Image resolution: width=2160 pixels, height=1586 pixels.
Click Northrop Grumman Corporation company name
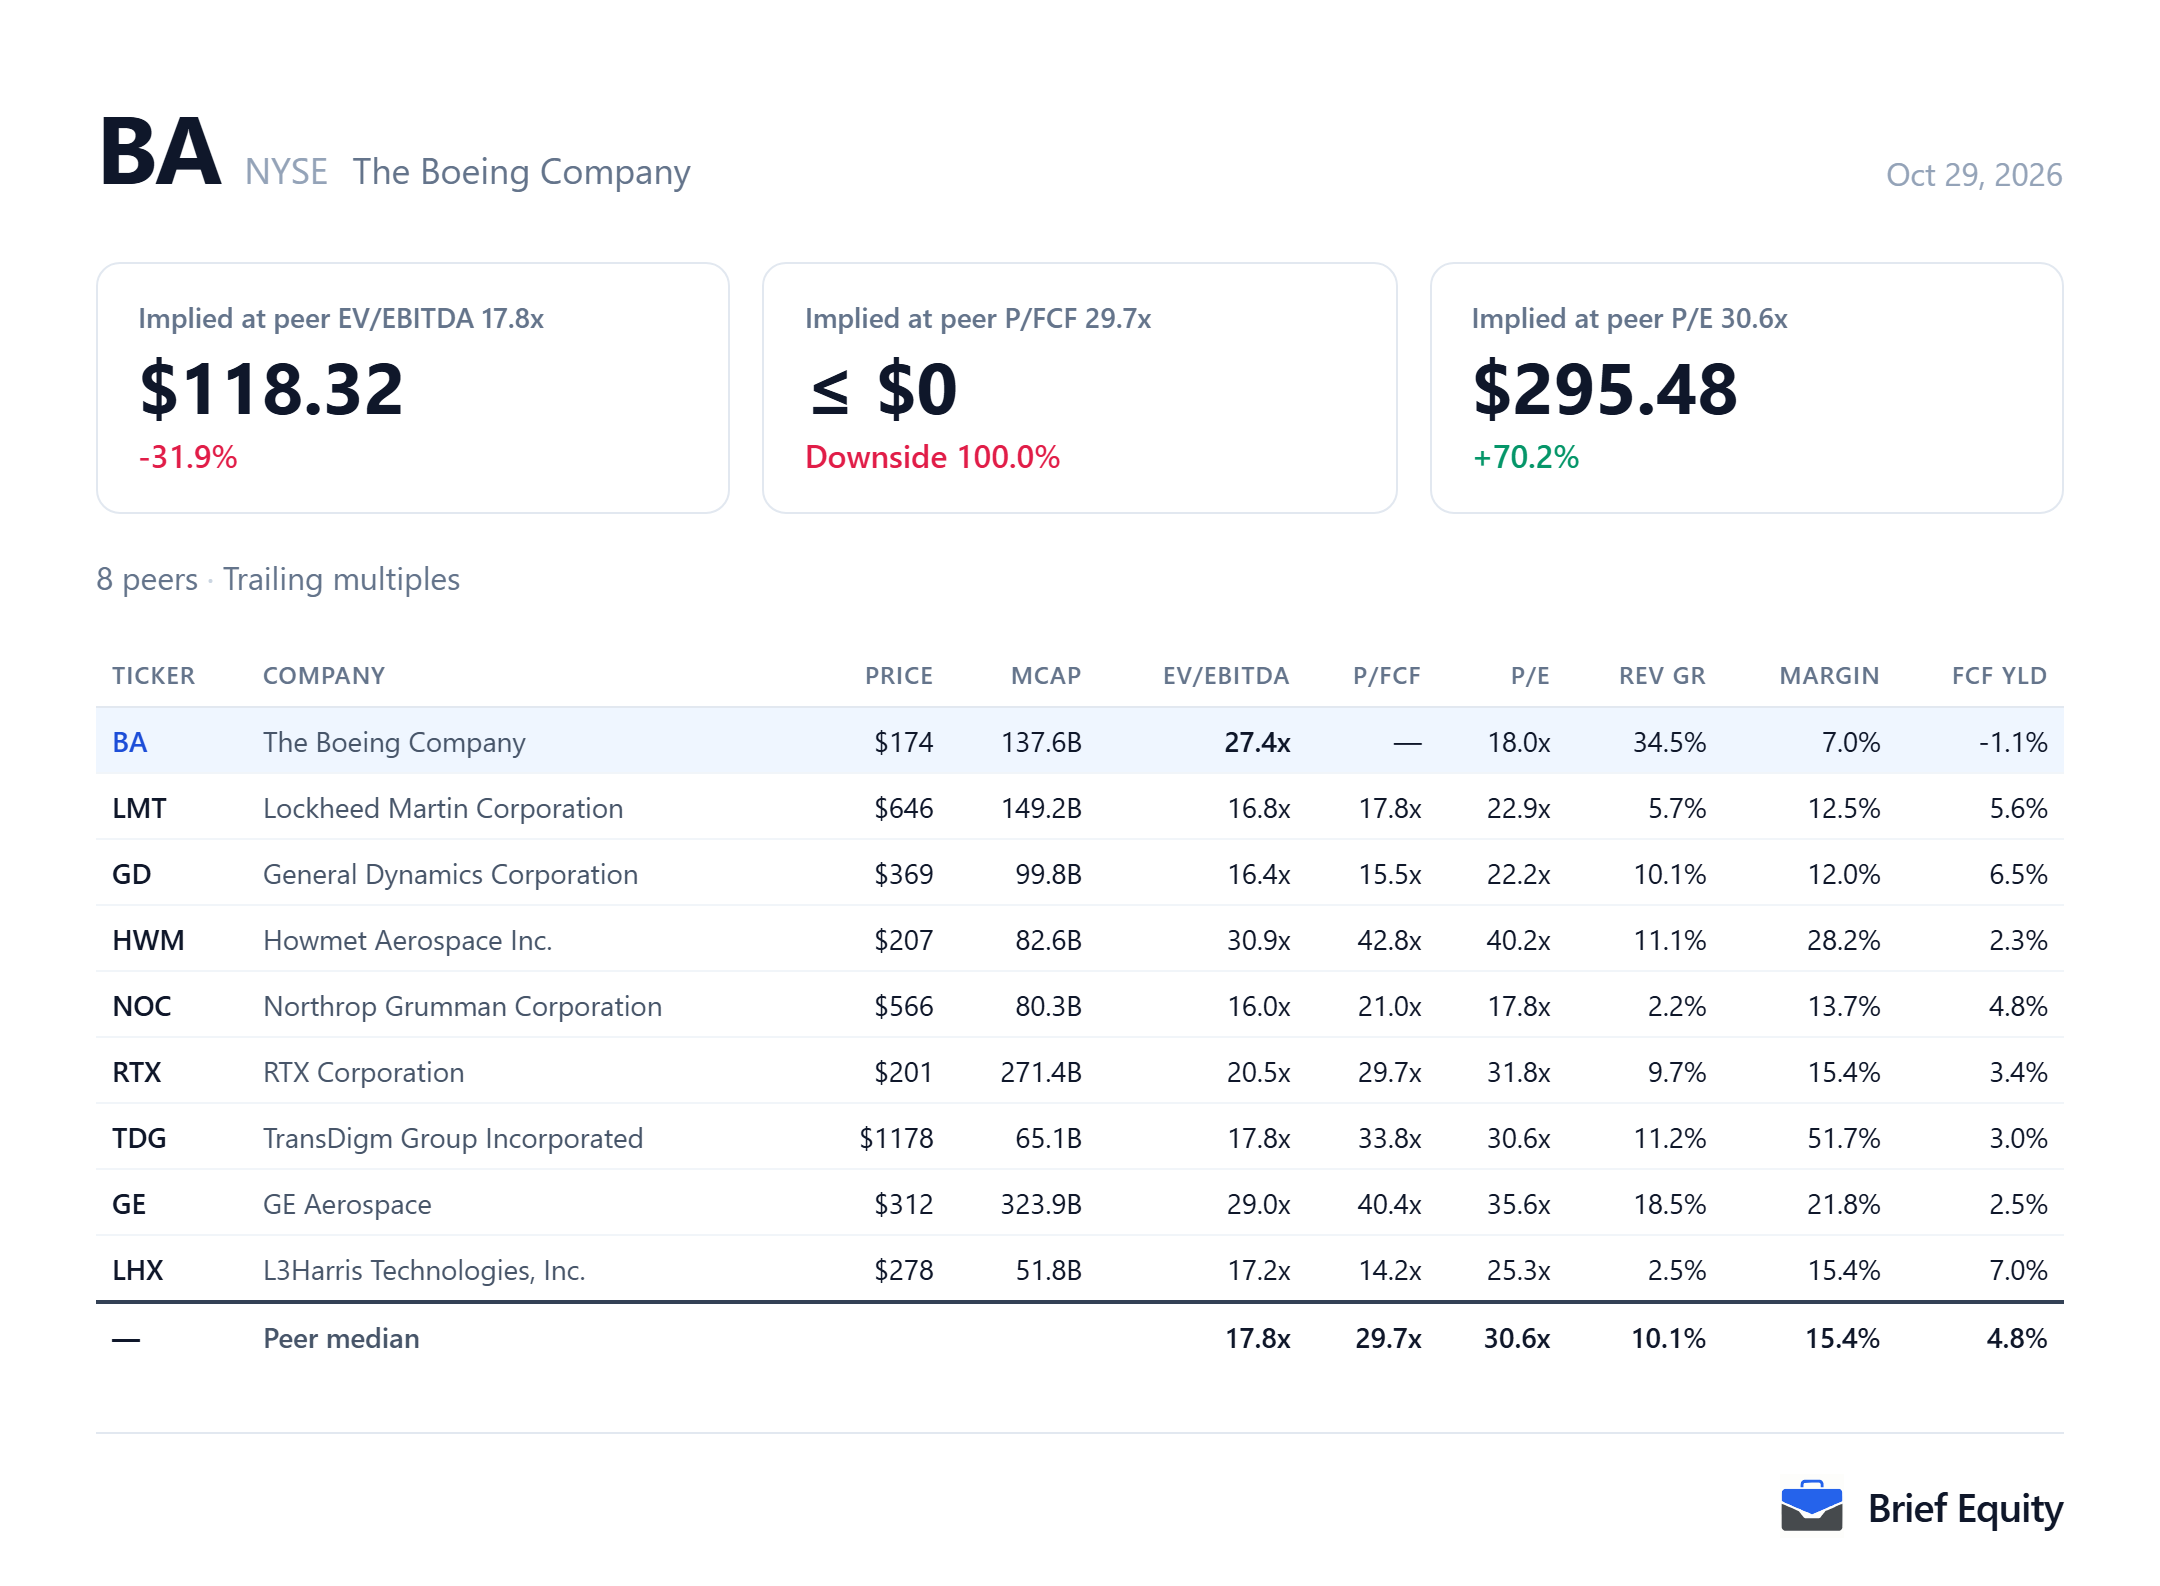click(462, 1006)
